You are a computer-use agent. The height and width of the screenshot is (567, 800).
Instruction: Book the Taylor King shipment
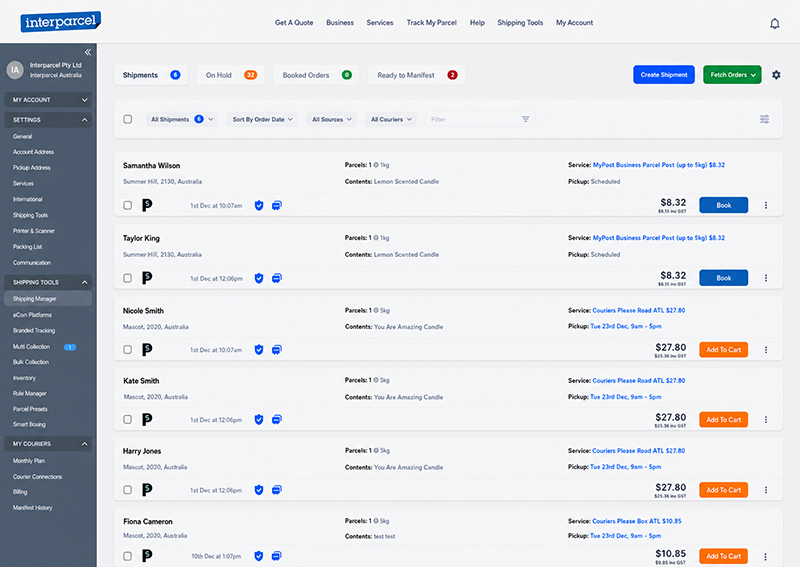(723, 278)
